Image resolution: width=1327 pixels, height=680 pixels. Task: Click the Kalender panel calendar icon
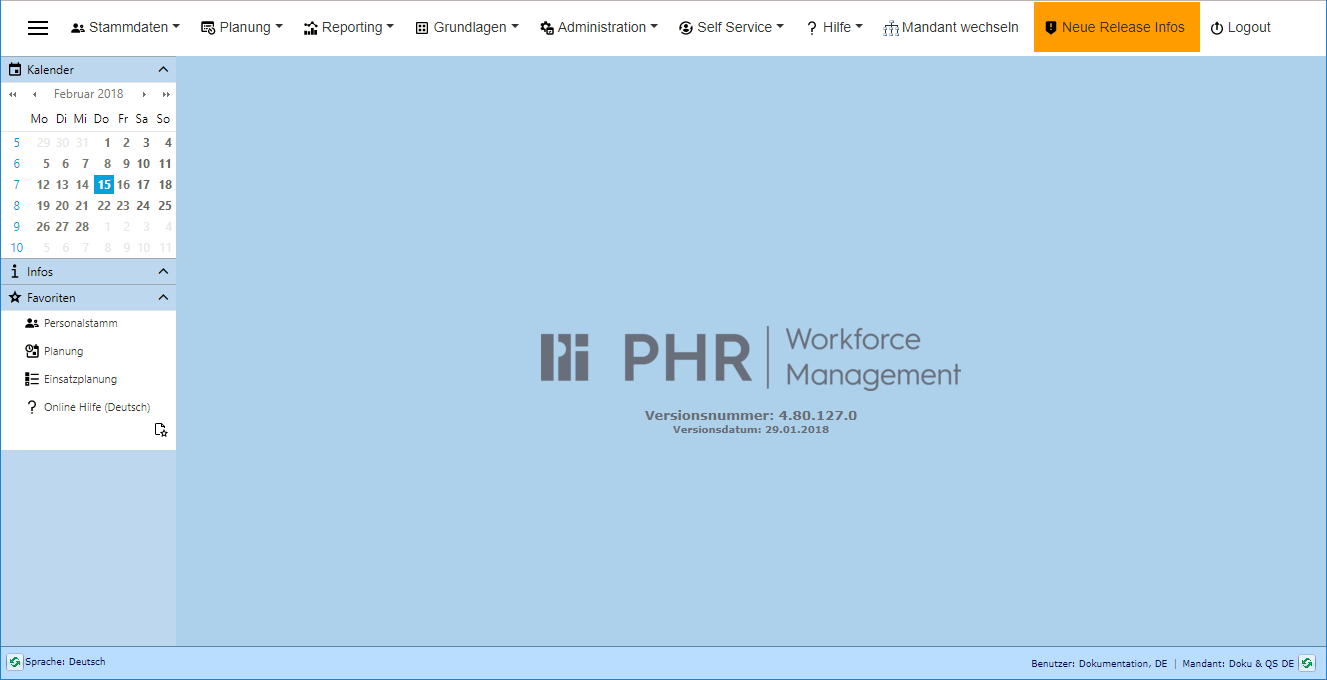(x=15, y=70)
